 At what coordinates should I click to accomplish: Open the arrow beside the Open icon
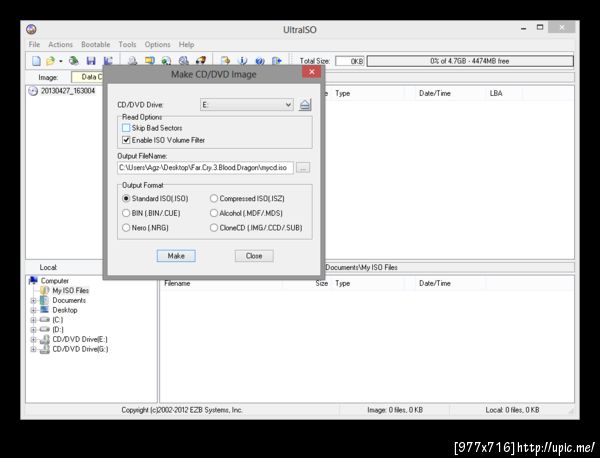tap(60, 61)
